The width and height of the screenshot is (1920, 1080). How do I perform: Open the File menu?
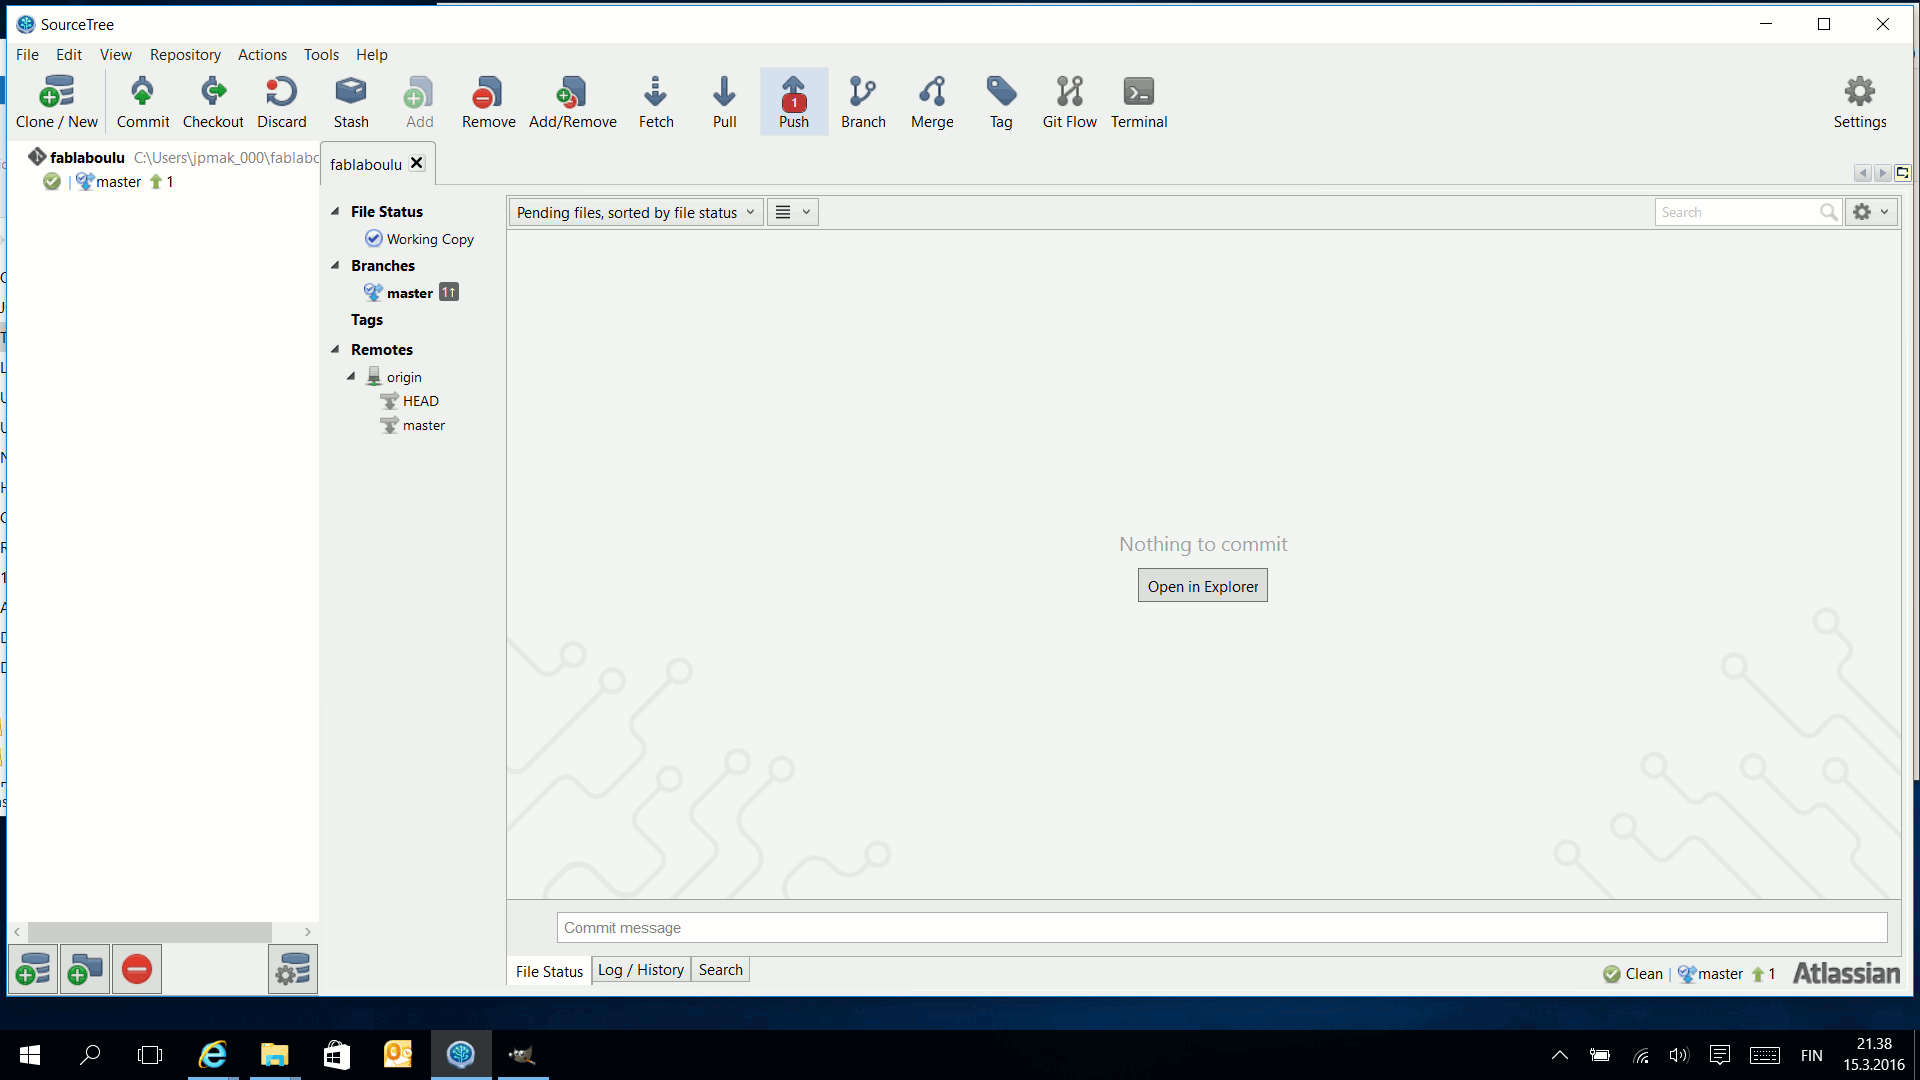point(27,54)
